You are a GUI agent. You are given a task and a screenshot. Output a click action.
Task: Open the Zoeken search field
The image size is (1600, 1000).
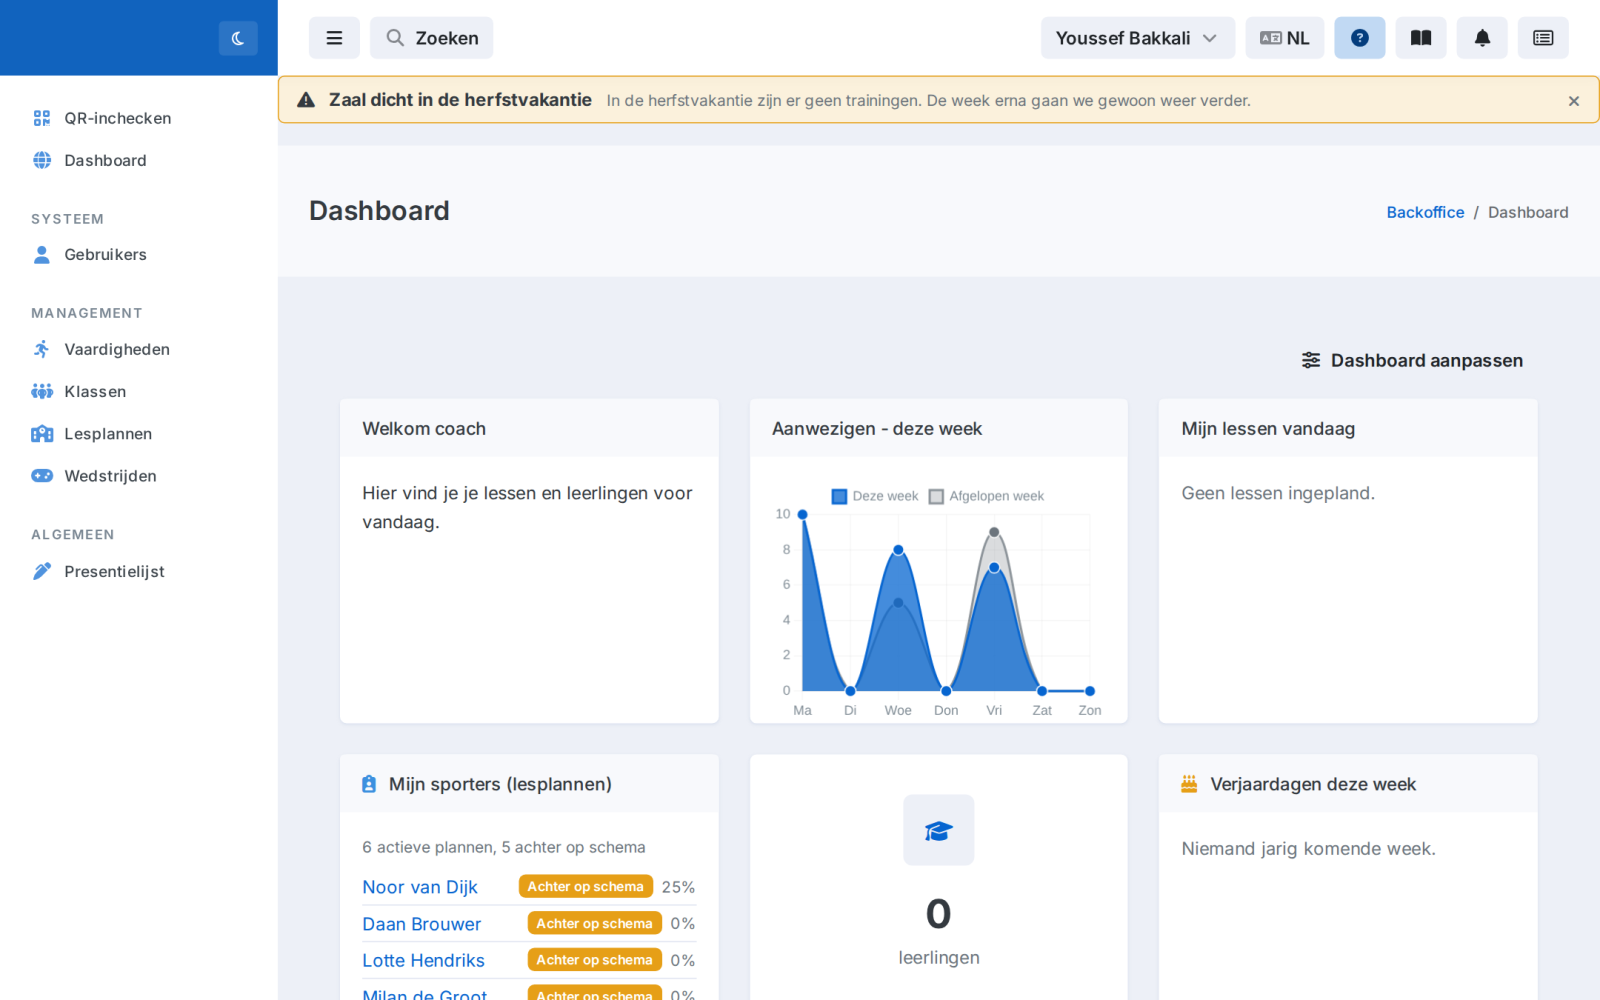point(431,38)
